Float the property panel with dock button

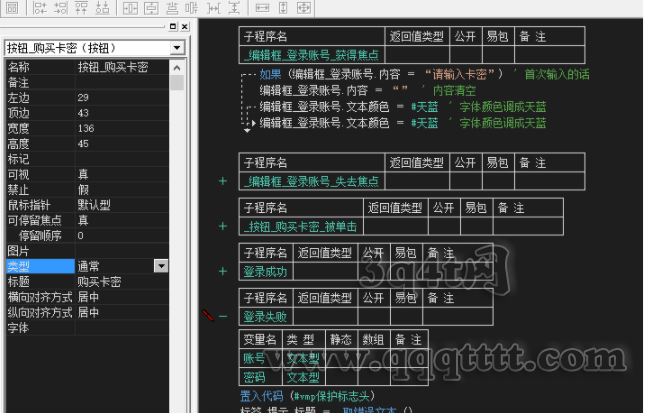point(173,27)
